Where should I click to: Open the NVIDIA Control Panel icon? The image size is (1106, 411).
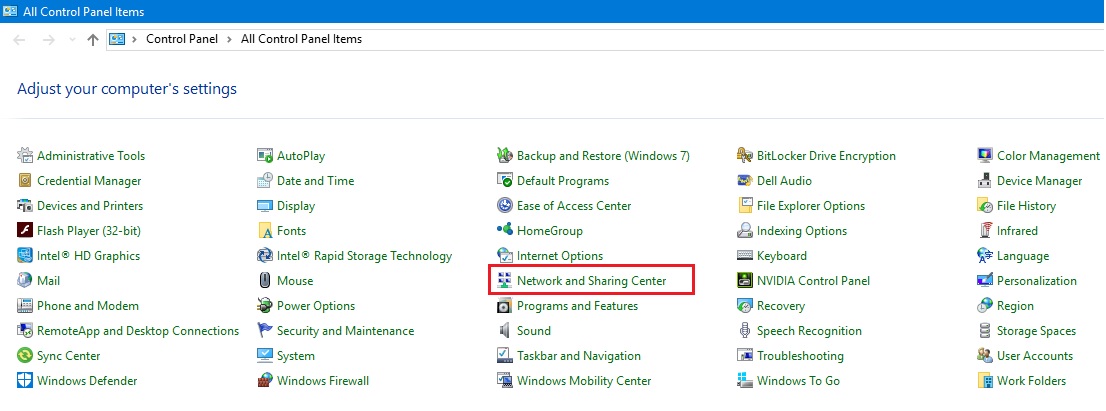(x=745, y=281)
